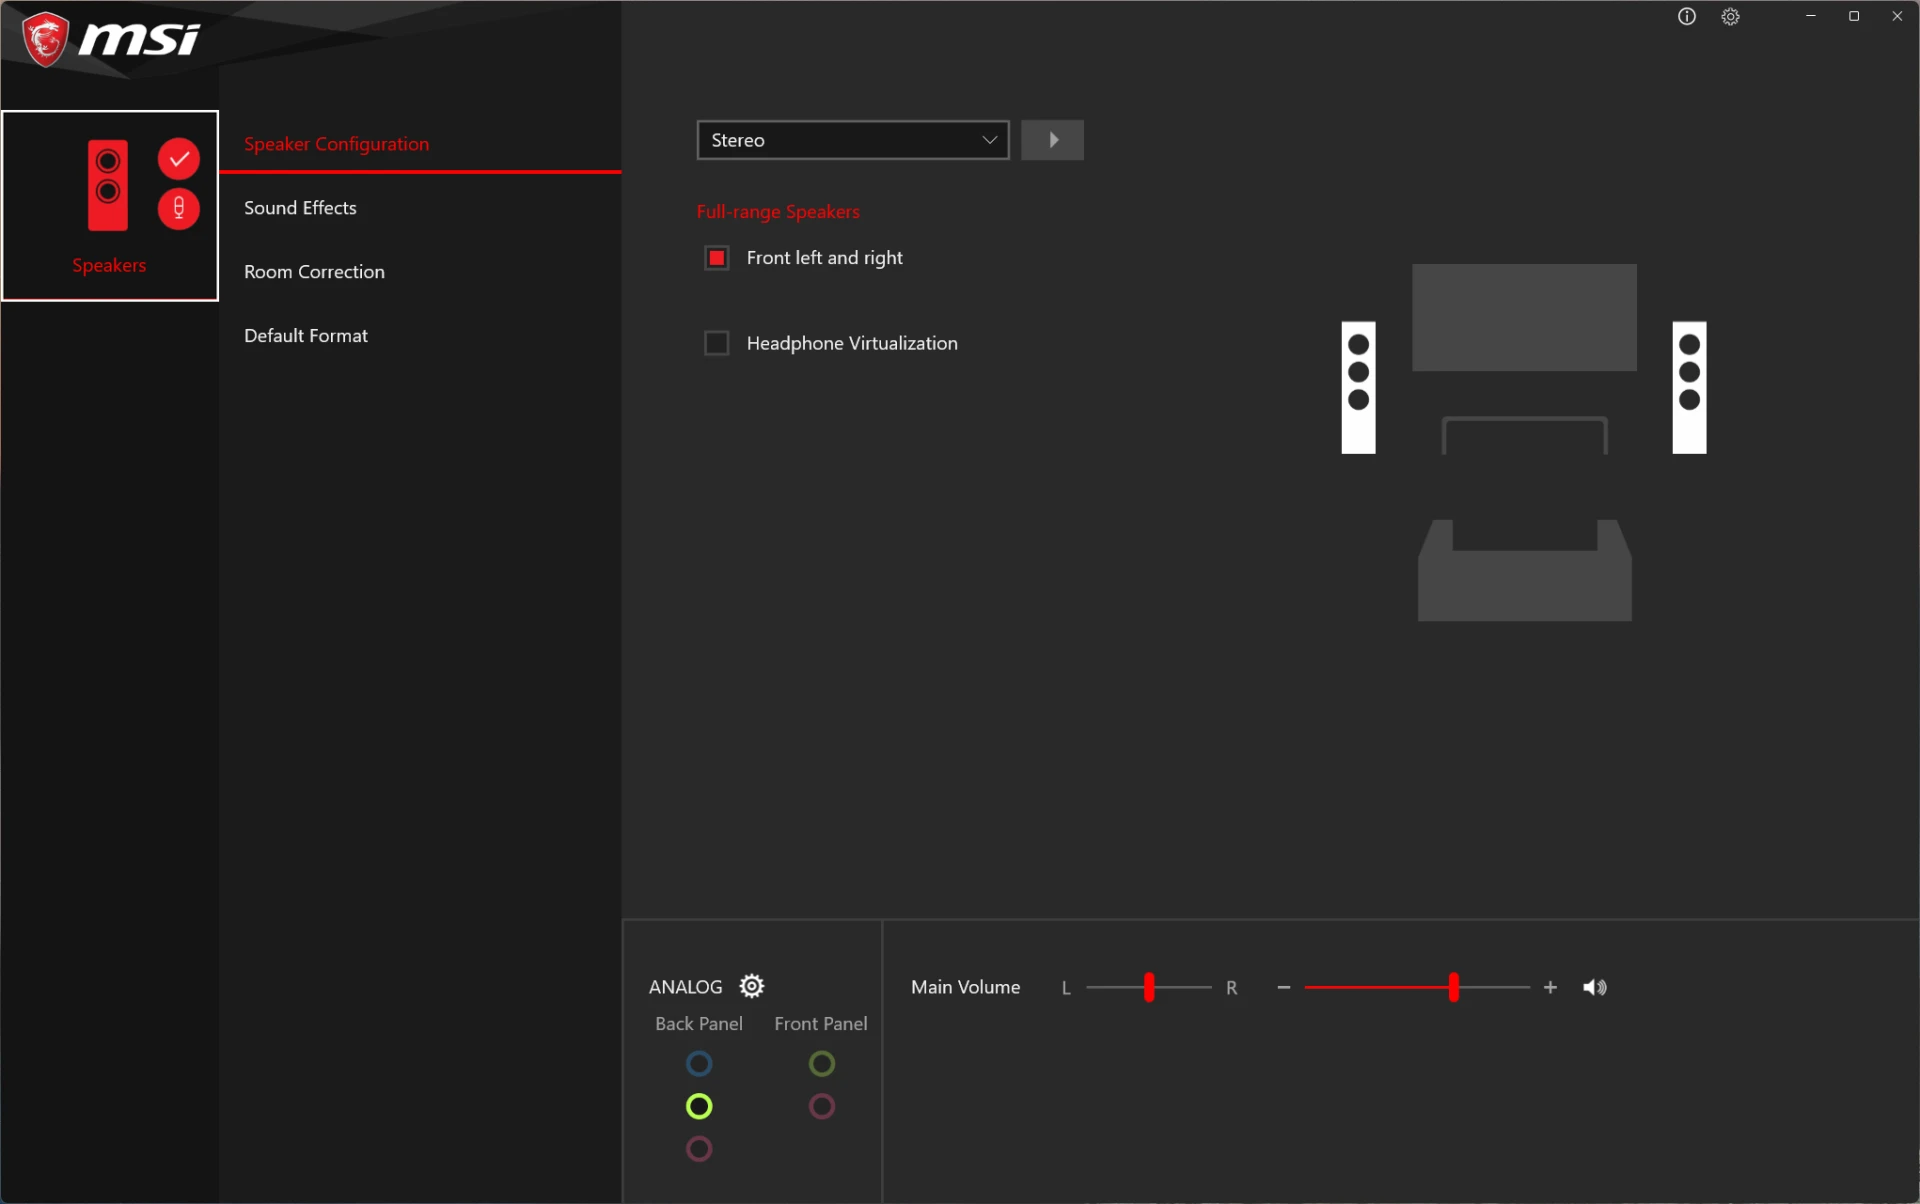This screenshot has width=1920, height=1204.
Task: Click the red microphone device icon
Action: (x=179, y=208)
